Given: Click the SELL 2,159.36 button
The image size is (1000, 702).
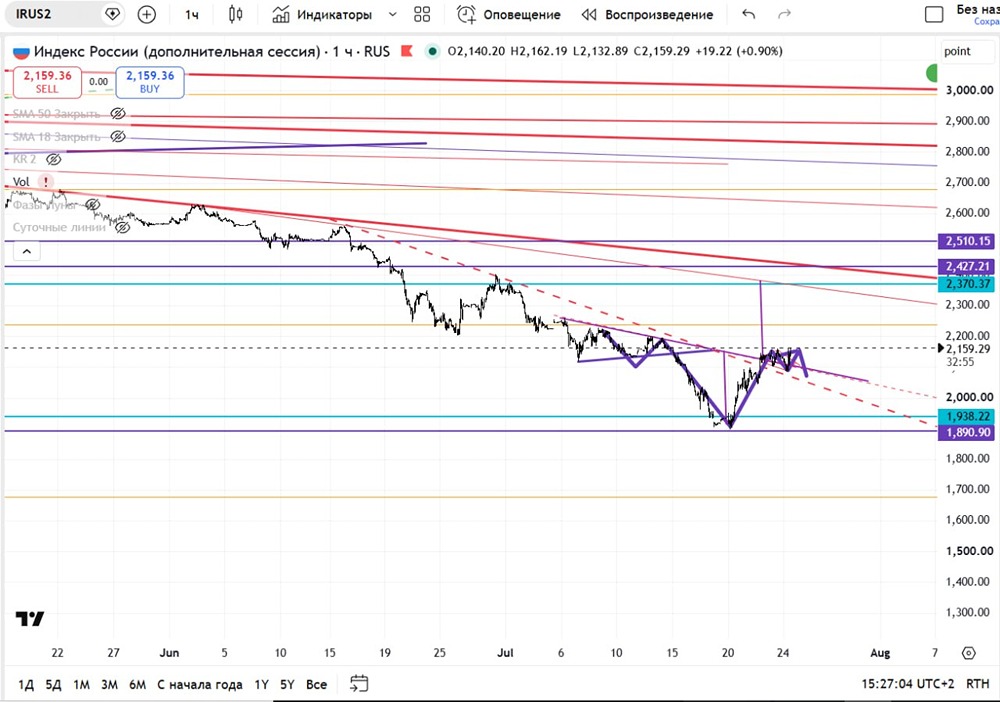Looking at the screenshot, I should [47, 82].
